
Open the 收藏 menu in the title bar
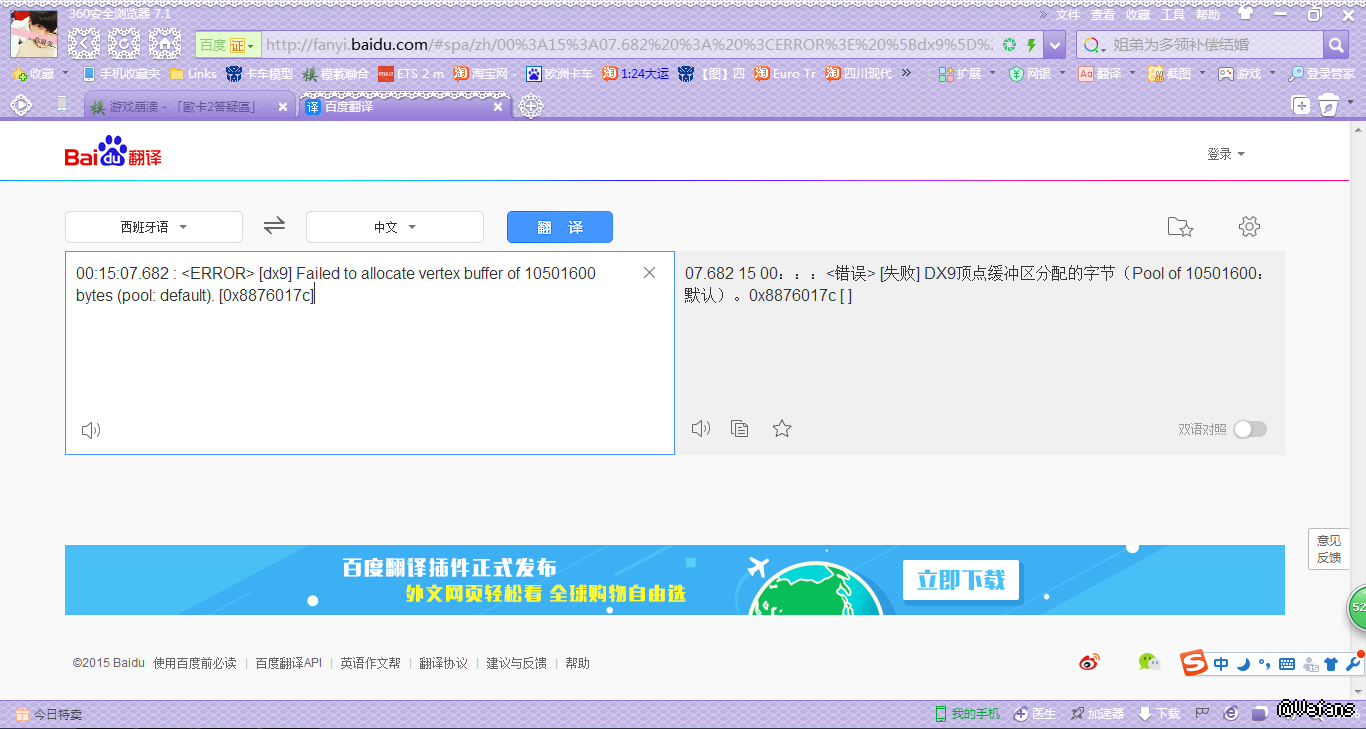tap(1138, 15)
